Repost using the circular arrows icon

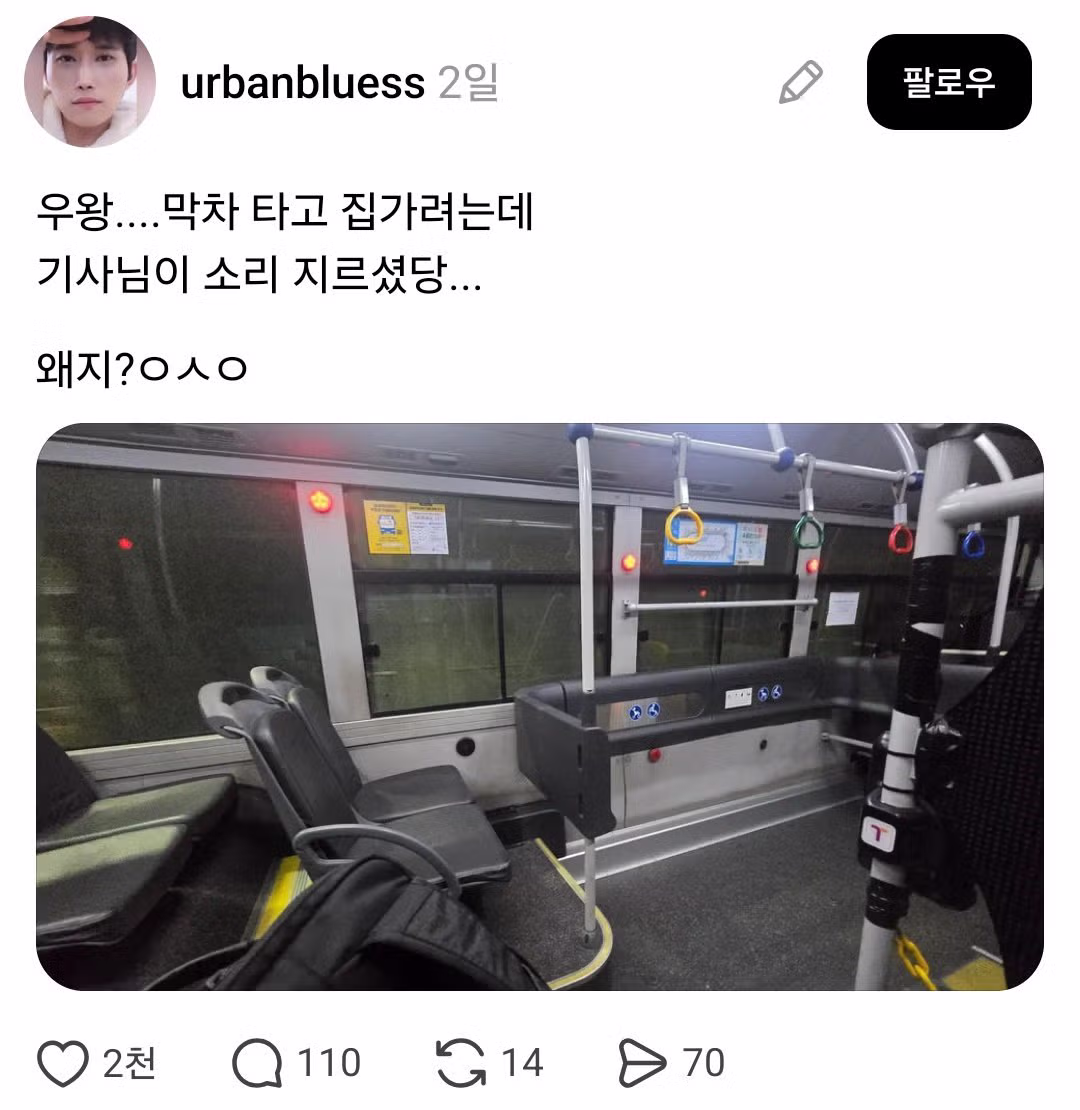click(461, 1063)
